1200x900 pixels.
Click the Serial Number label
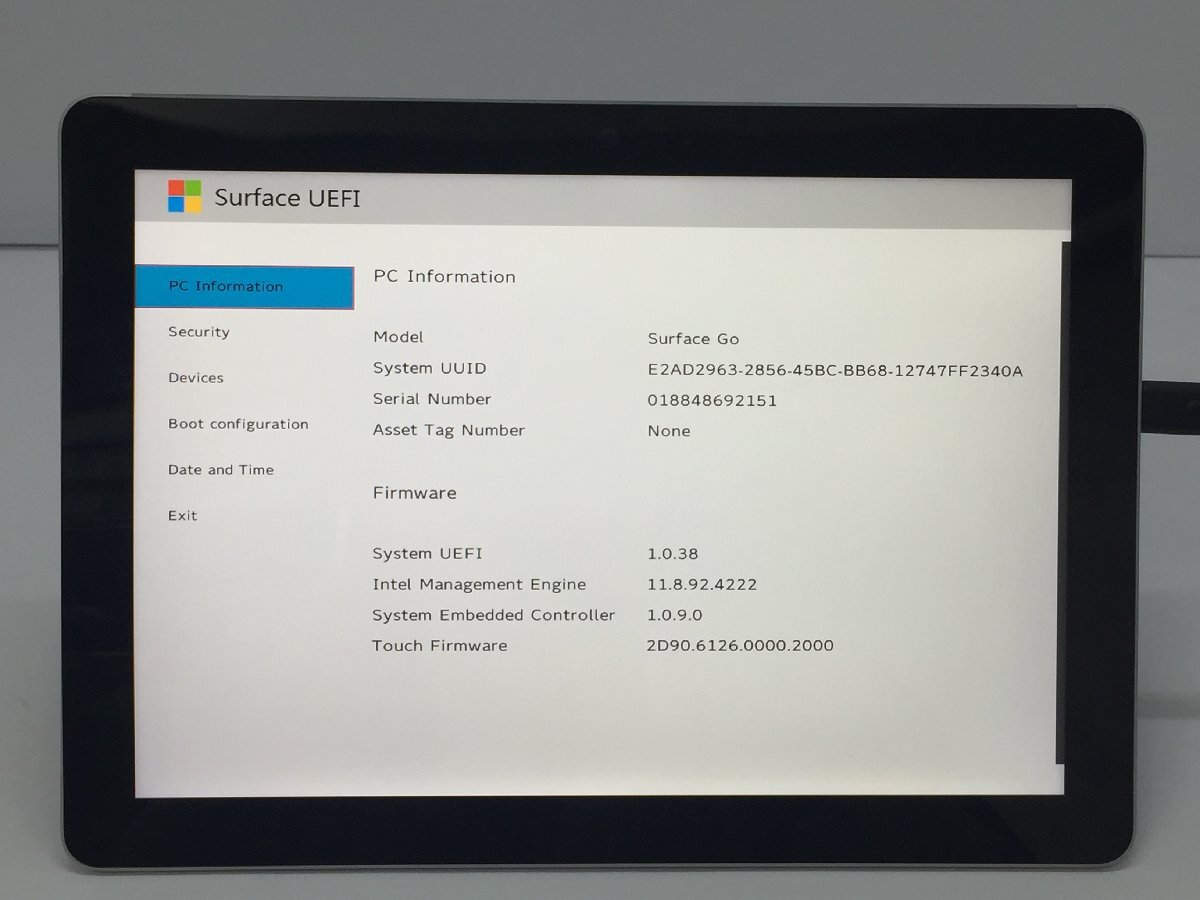(431, 399)
